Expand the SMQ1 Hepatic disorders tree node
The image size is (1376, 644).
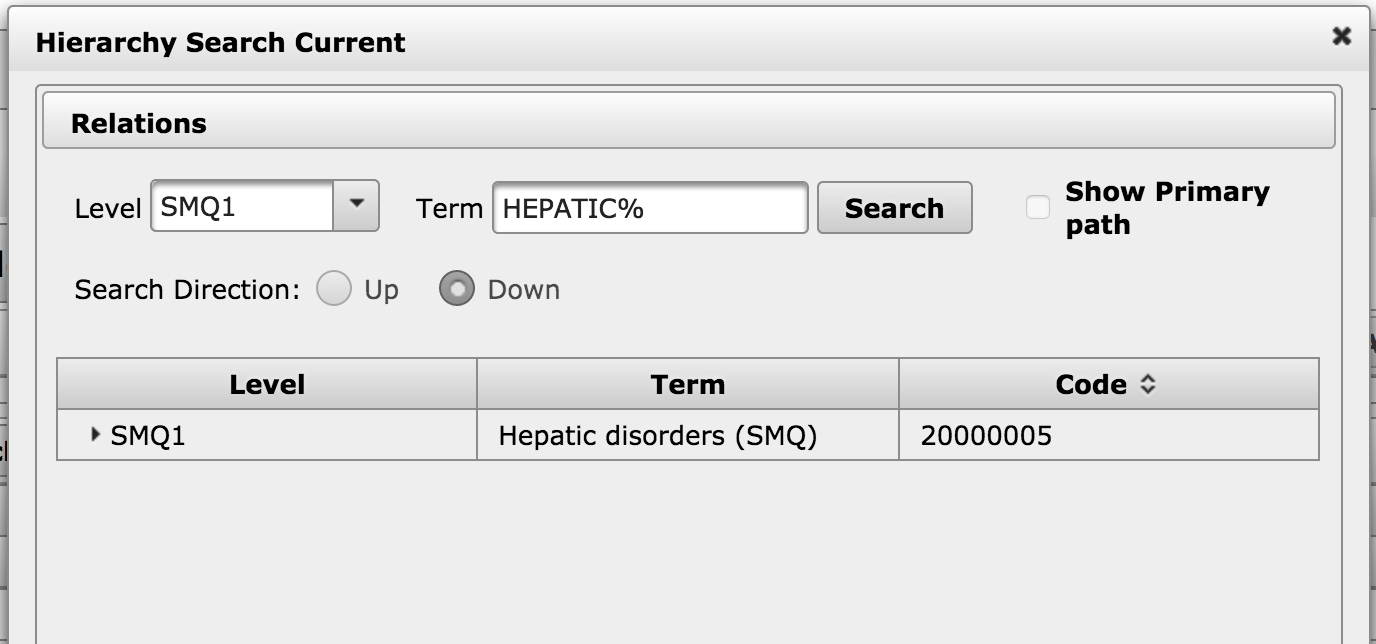coord(94,434)
